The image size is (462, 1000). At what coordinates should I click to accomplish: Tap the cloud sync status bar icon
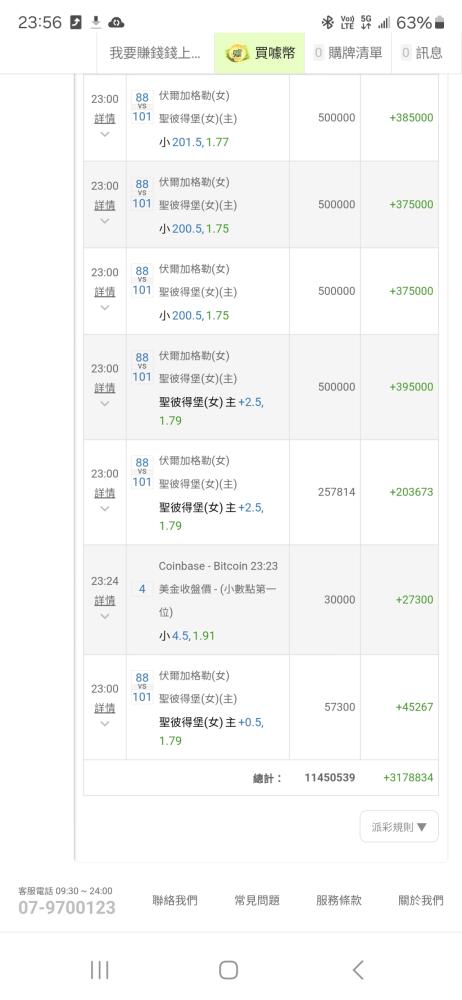[x=116, y=23]
